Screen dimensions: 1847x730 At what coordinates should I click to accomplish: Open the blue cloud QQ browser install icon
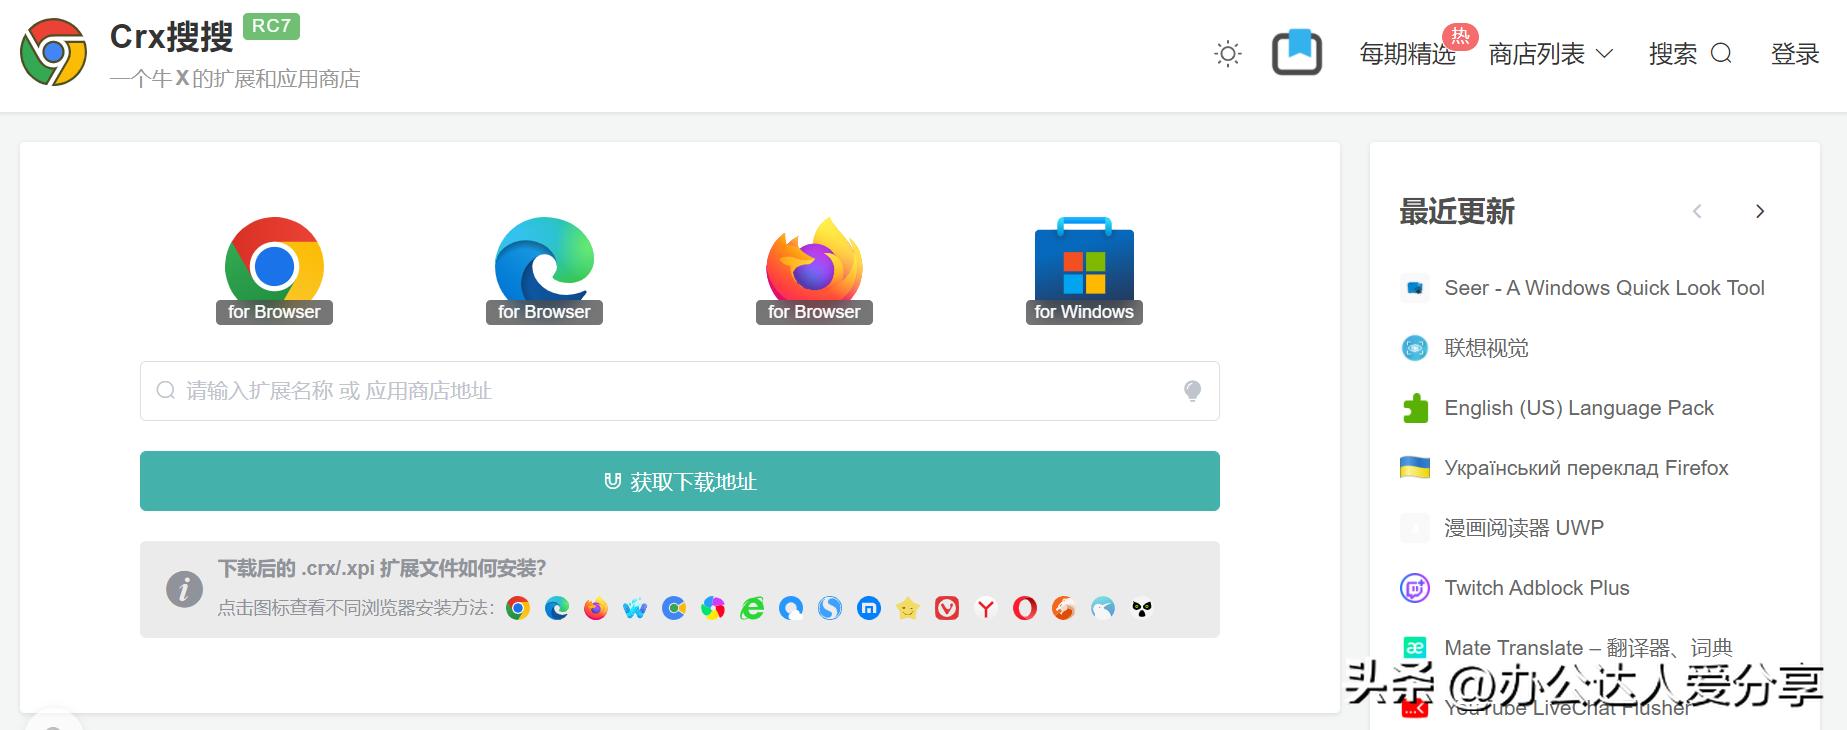point(791,608)
